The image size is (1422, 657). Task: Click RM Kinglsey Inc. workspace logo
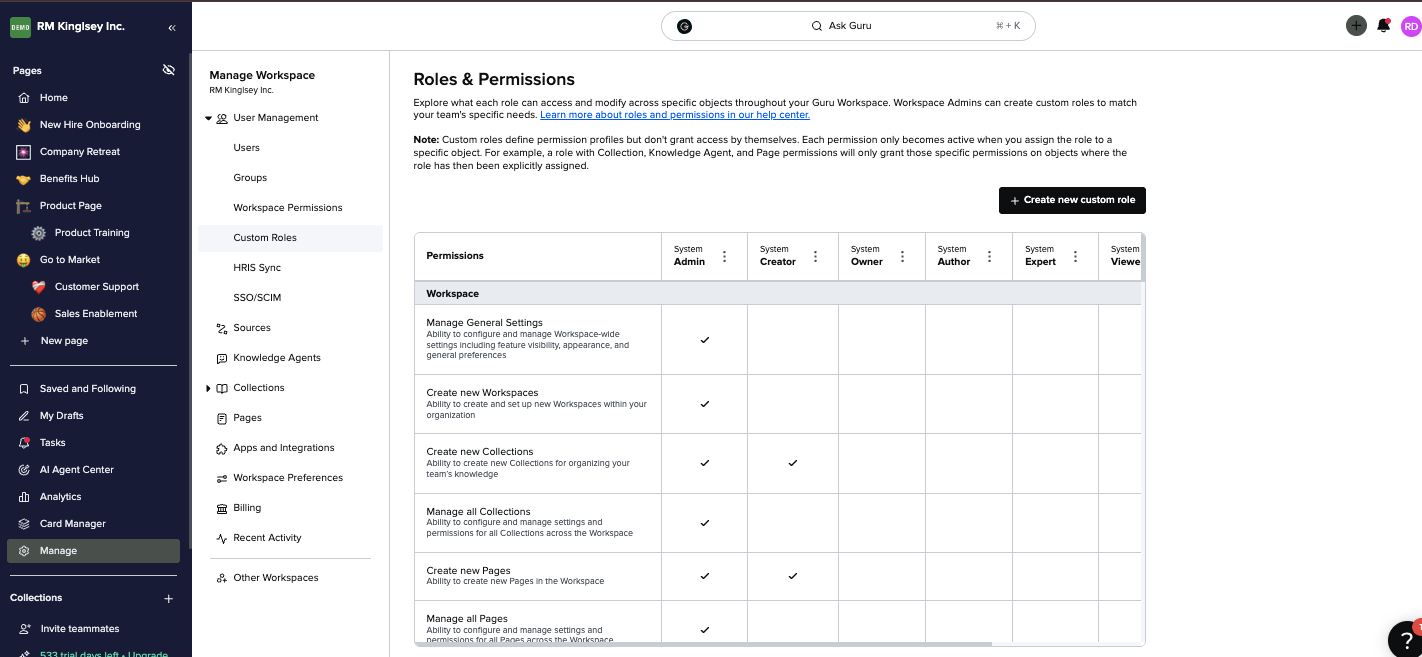pos(20,27)
